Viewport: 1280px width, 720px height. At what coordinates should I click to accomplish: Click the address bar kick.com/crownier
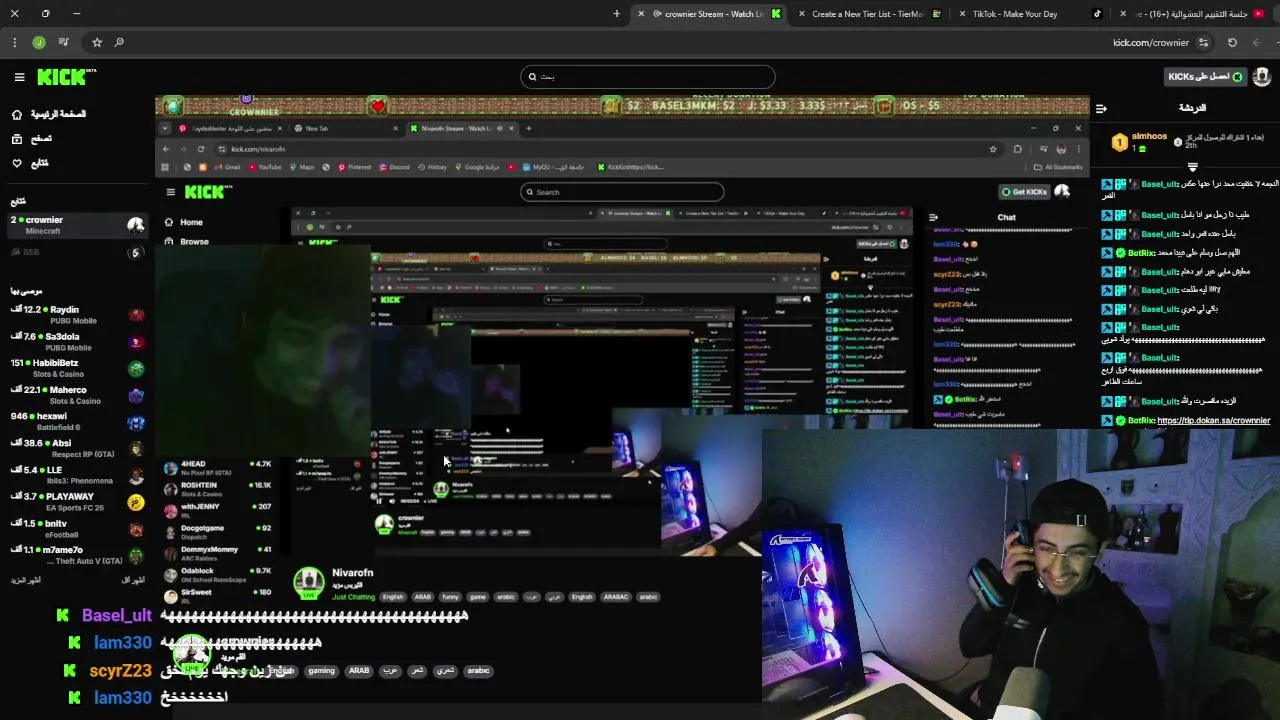1151,42
